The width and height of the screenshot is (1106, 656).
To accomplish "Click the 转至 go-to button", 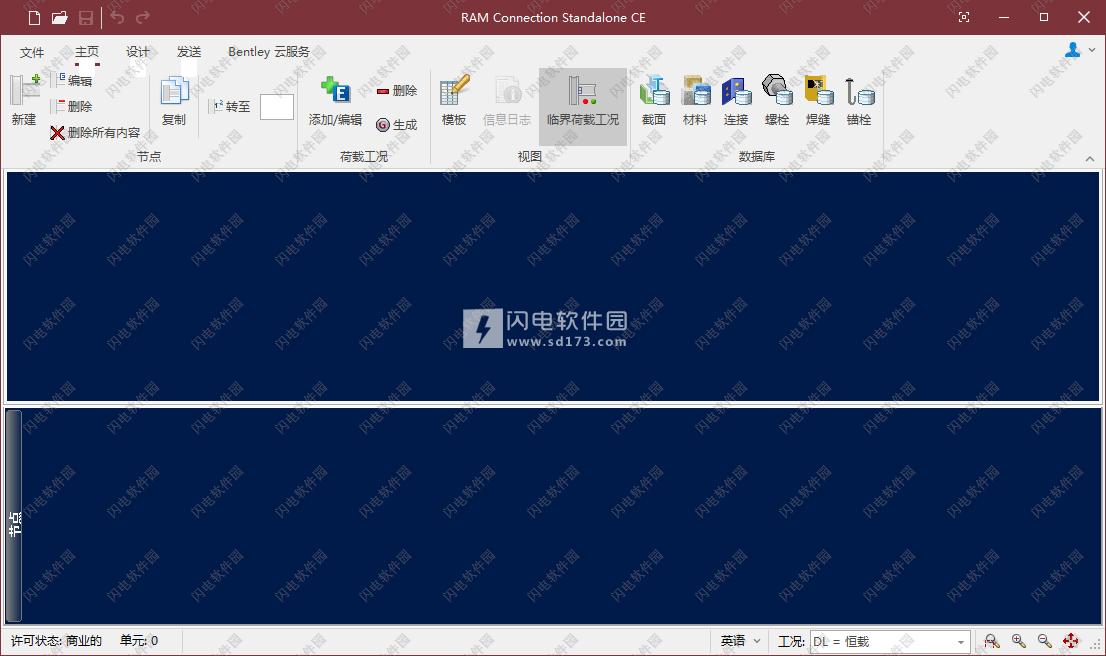I will [232, 107].
